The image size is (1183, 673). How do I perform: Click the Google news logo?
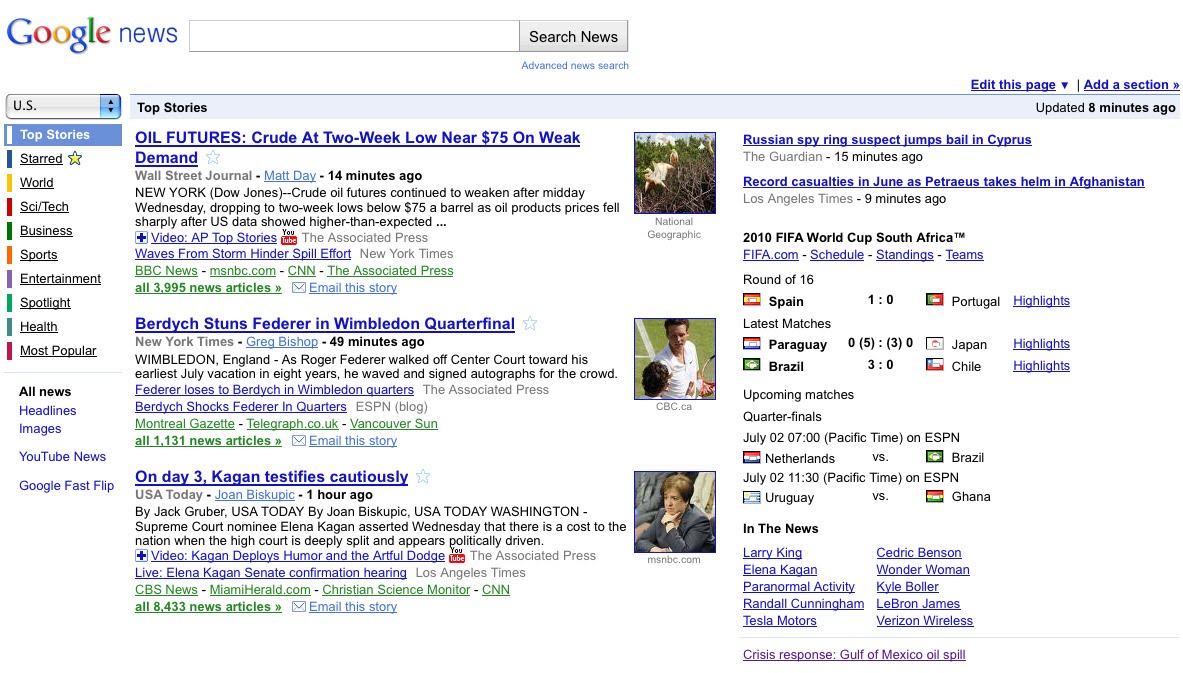click(x=92, y=35)
